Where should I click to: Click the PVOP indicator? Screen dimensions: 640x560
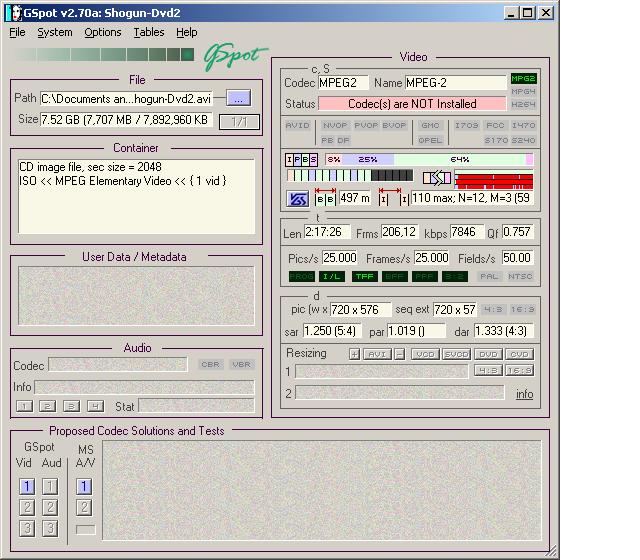(366, 125)
